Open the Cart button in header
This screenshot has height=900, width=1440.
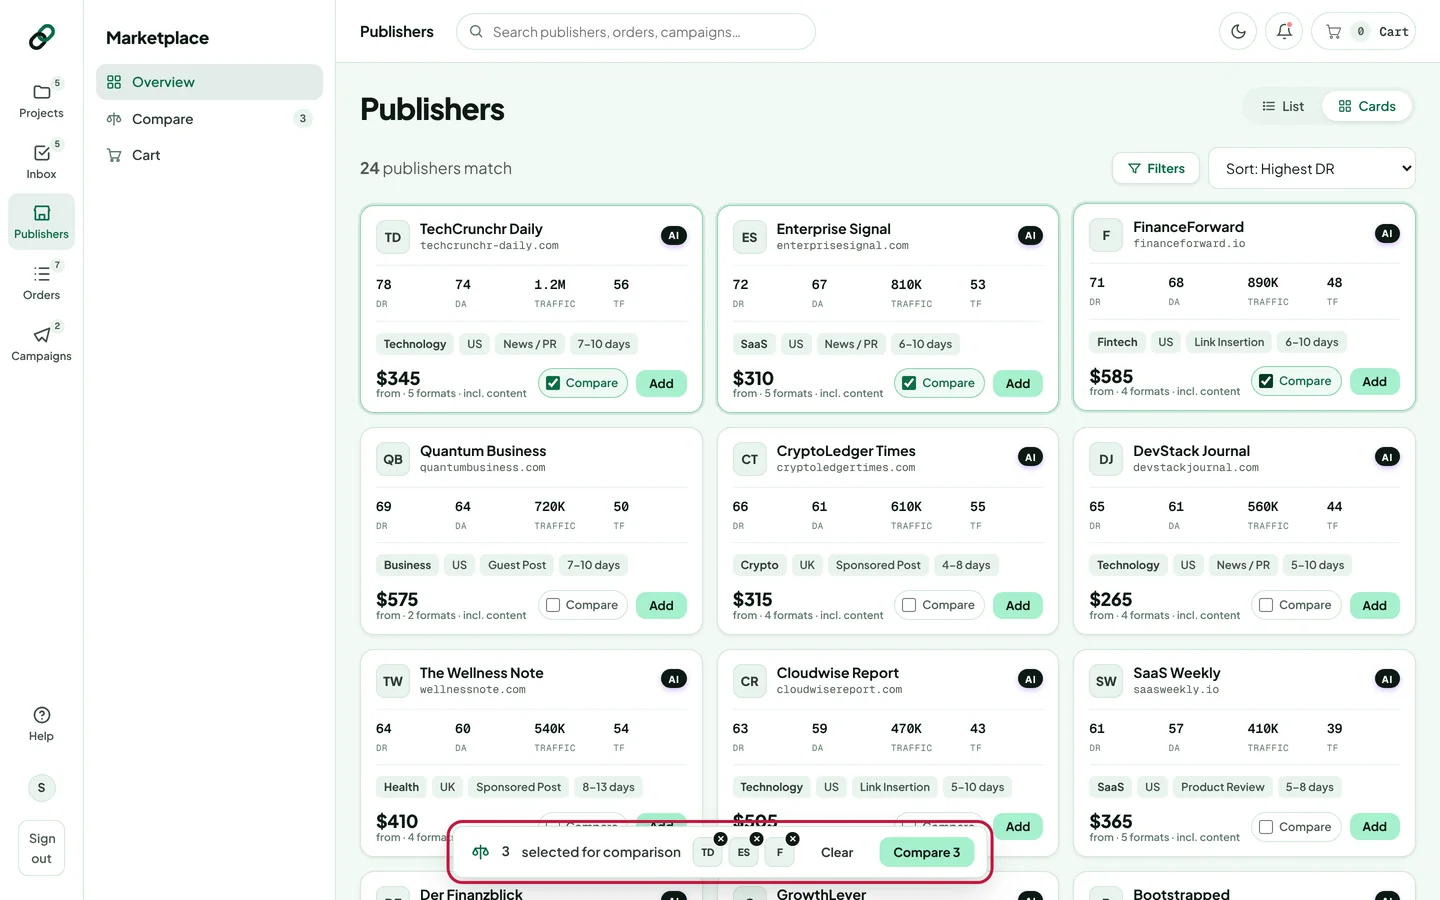pyautogui.click(x=1363, y=32)
